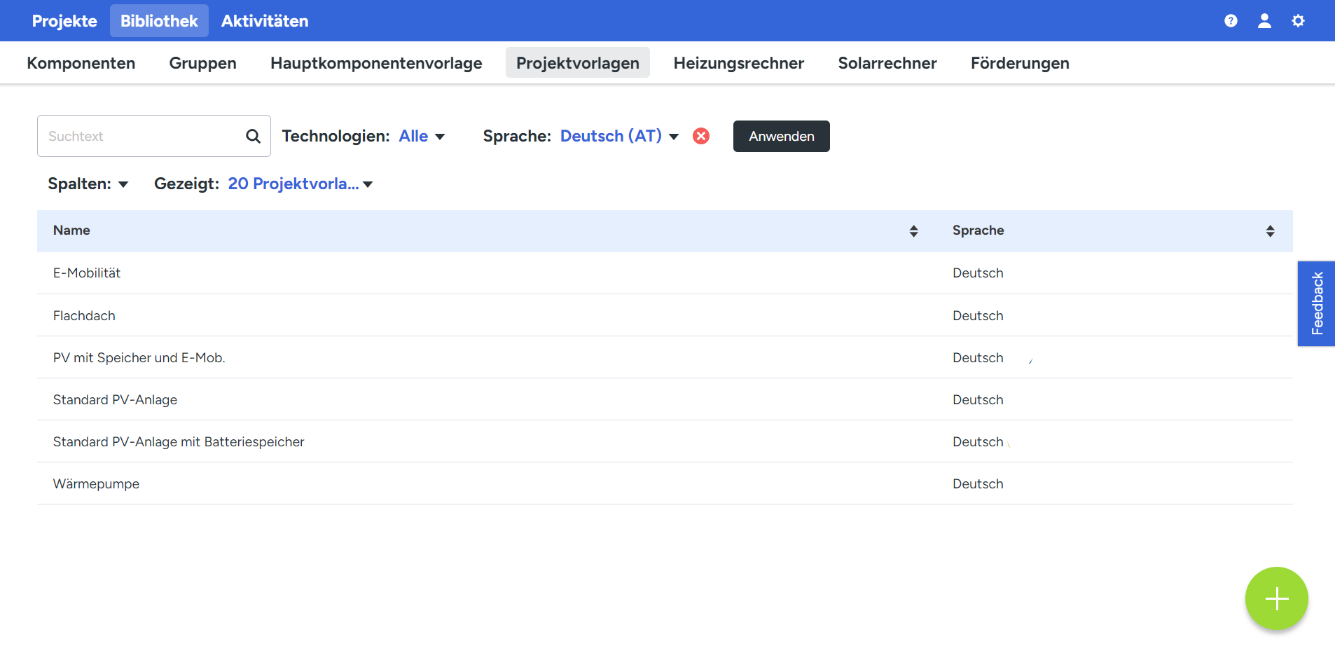
Task: Open the user profile icon
Action: click(1264, 21)
